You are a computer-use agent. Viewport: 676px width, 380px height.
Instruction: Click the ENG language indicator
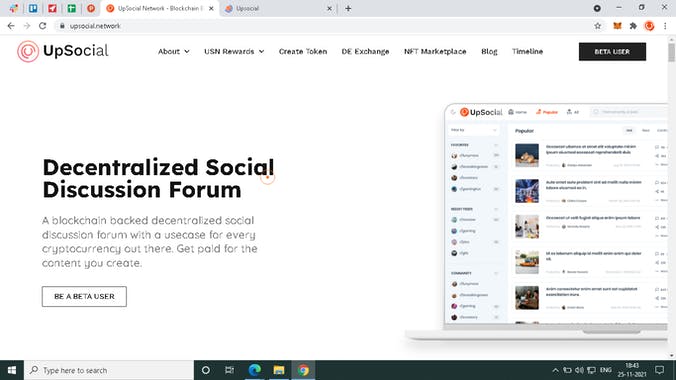[x=605, y=370]
